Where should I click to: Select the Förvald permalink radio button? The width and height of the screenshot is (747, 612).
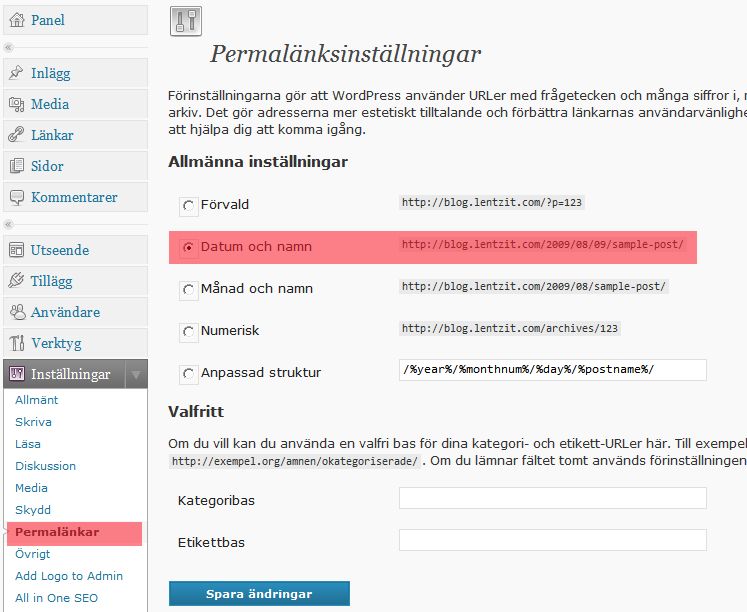(188, 206)
